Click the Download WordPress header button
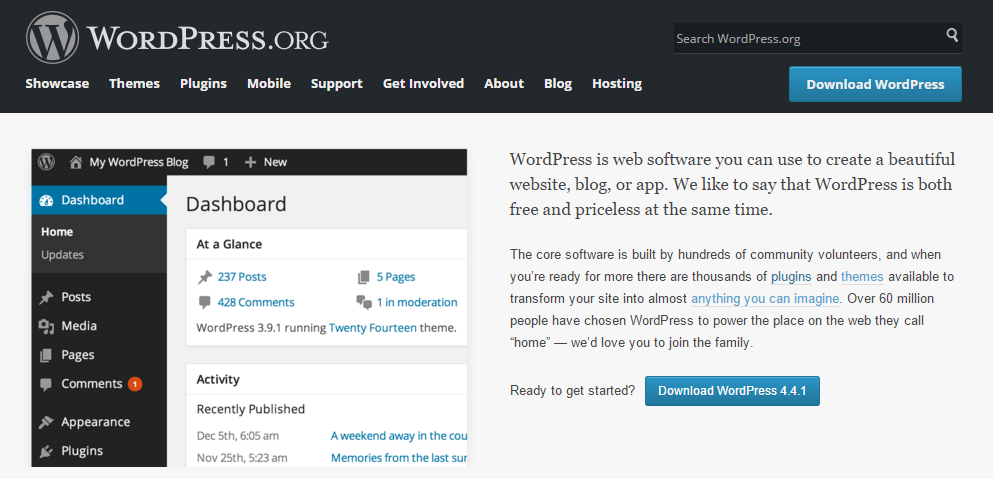 coord(875,84)
